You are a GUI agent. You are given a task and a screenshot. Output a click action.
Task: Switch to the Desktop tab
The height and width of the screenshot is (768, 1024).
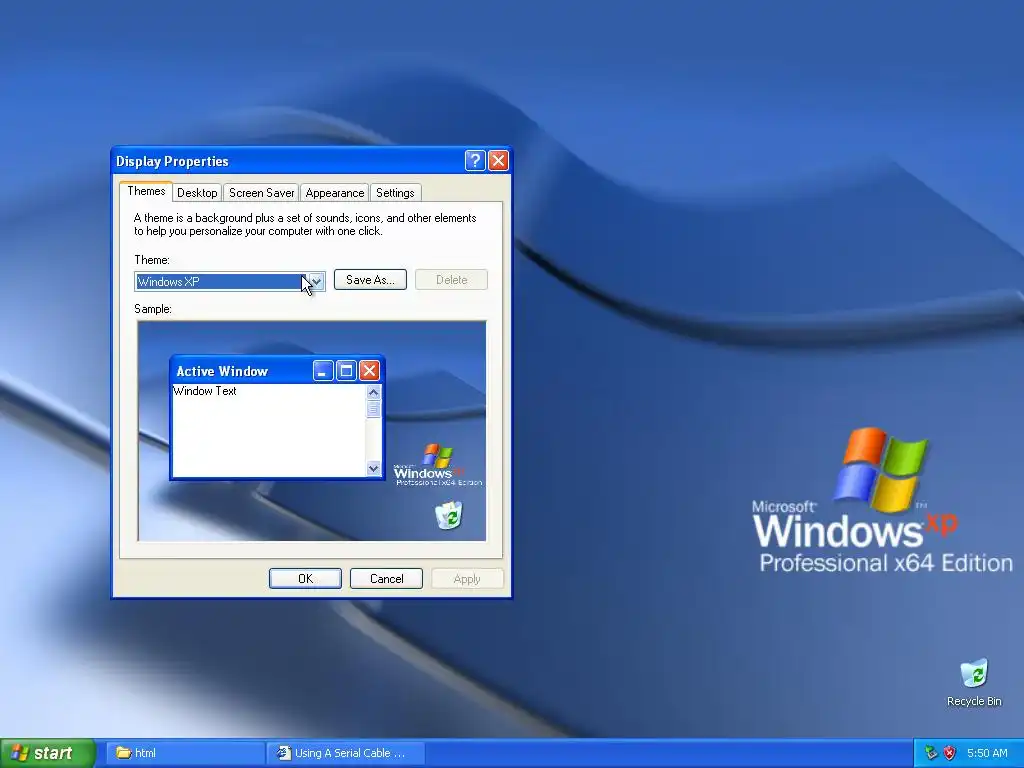pos(197,193)
